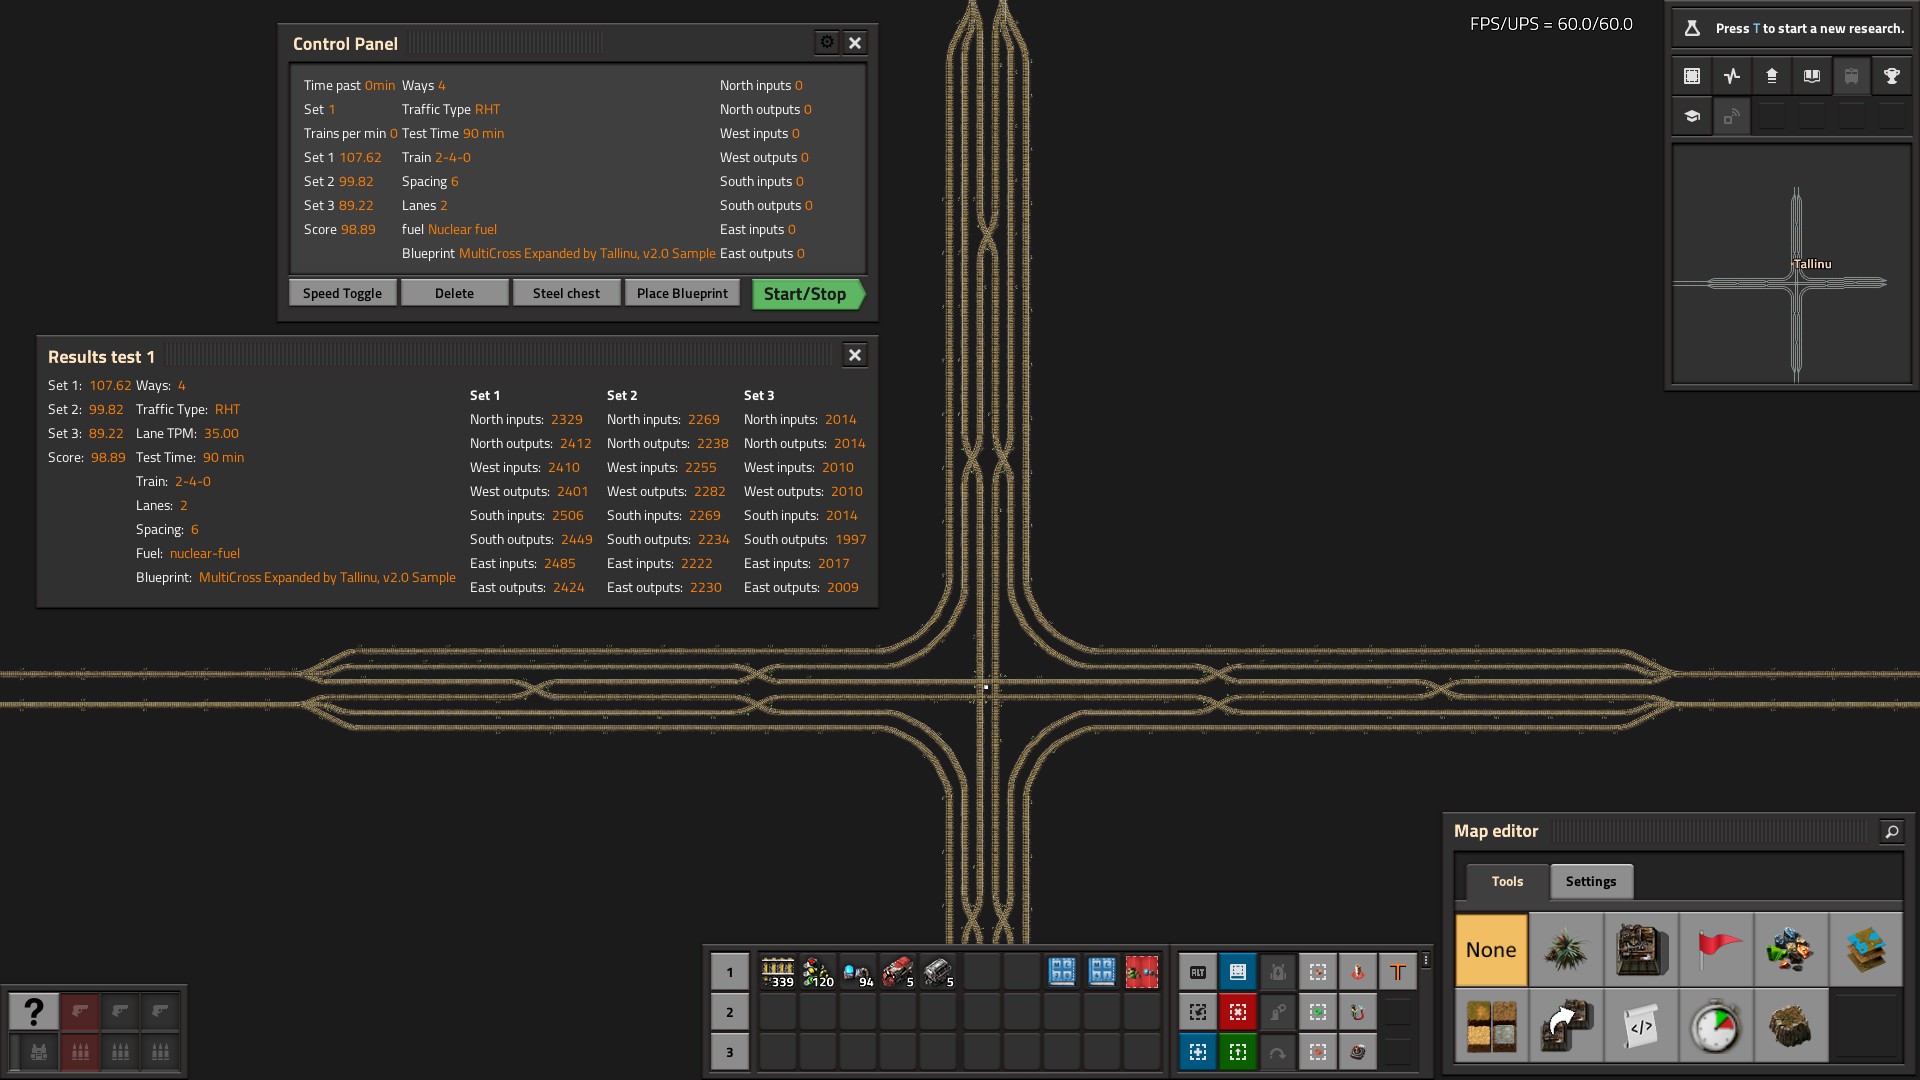Click the Place Blueprint button
Screen dimensions: 1920x1080
[x=682, y=293]
